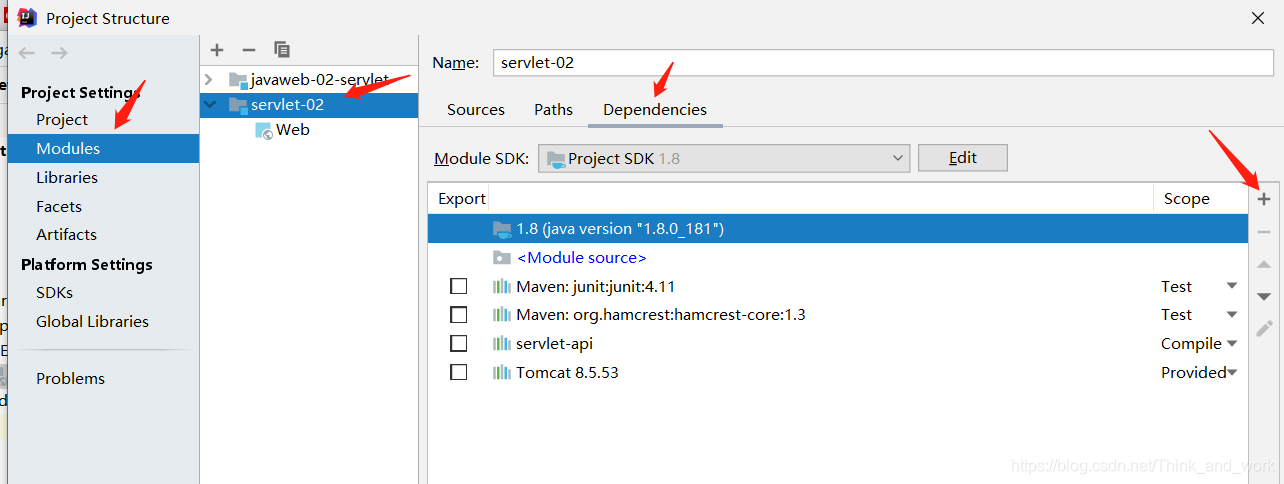Open the Problems section
Screen dimensions: 1284x484
(70, 378)
